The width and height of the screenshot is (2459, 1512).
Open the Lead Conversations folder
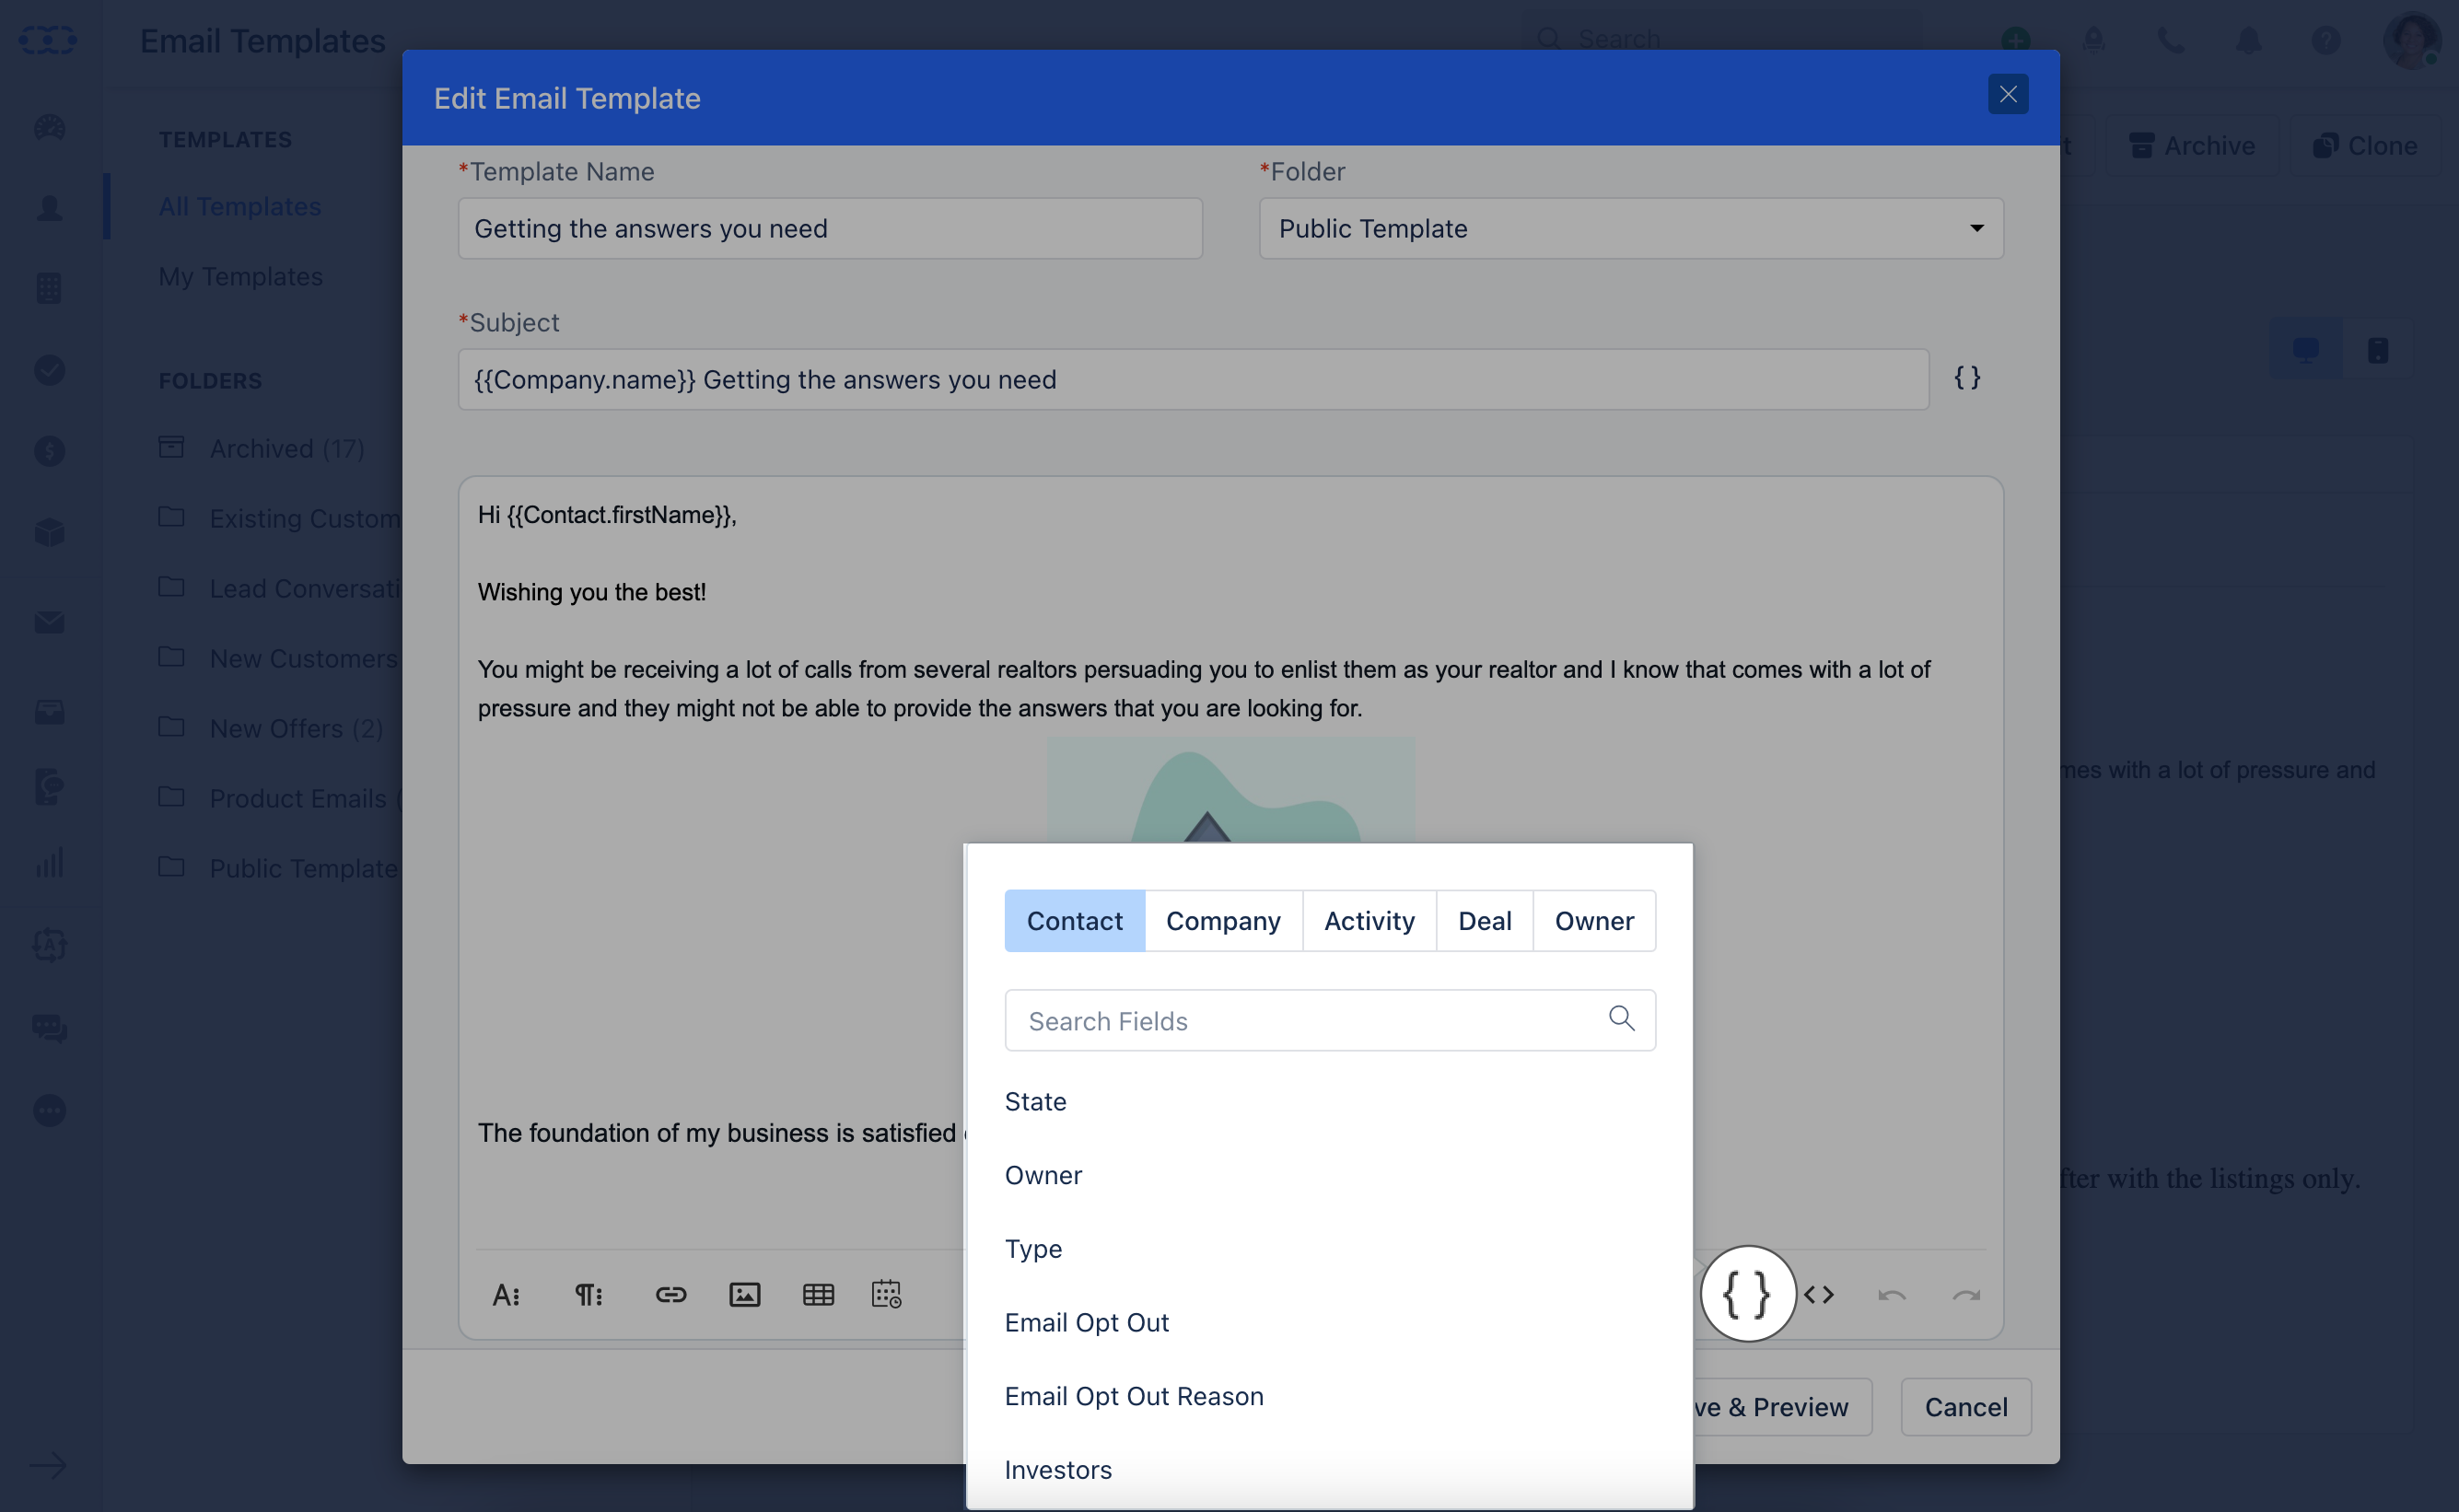pyautogui.click(x=280, y=588)
